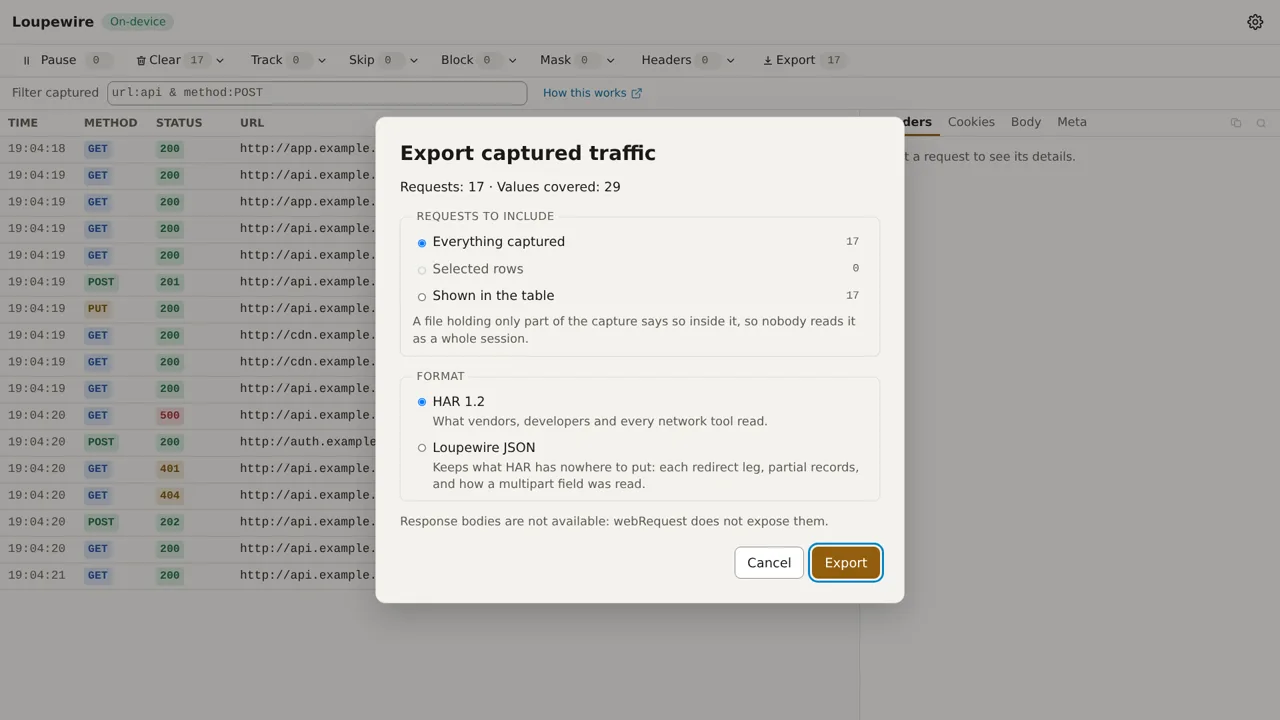The image size is (1280, 720).
Task: Click the URL column header
Action: coord(252,123)
